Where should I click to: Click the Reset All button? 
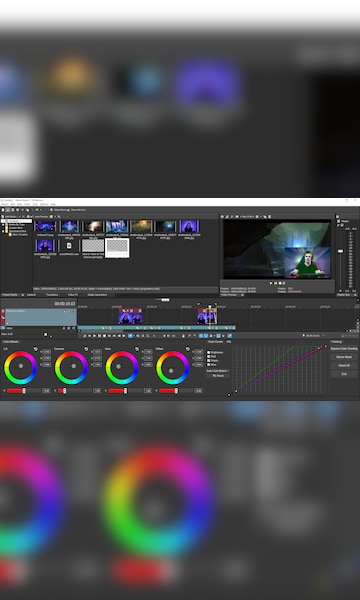[344, 365]
